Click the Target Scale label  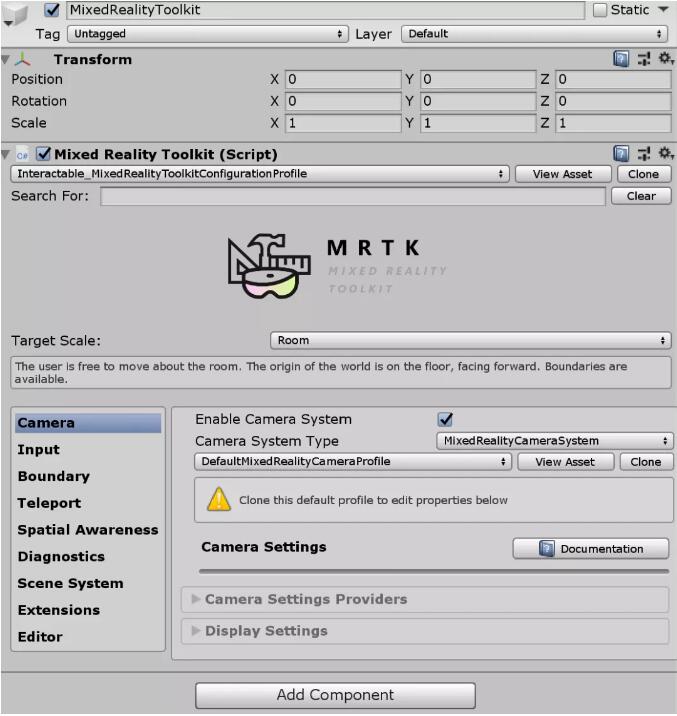56,341
